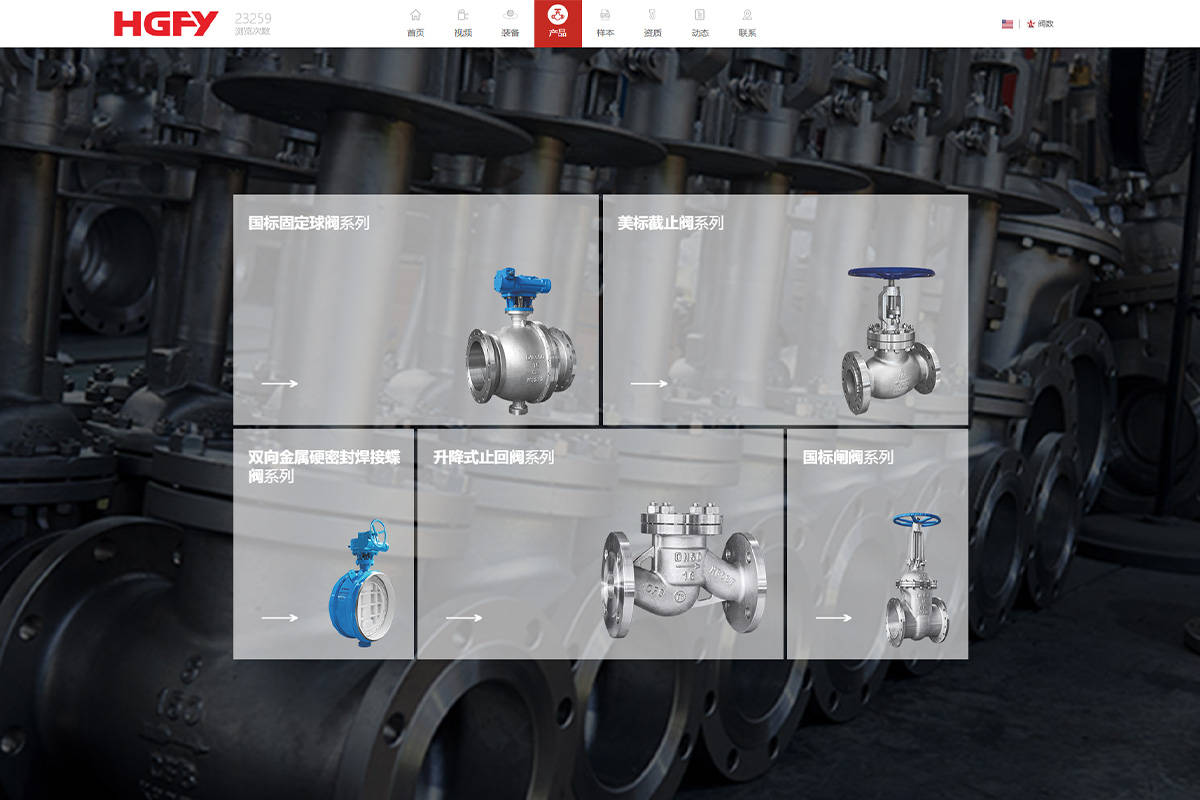Open the 动态 news nav item
Viewport: 1200px width, 800px height.
coord(700,23)
